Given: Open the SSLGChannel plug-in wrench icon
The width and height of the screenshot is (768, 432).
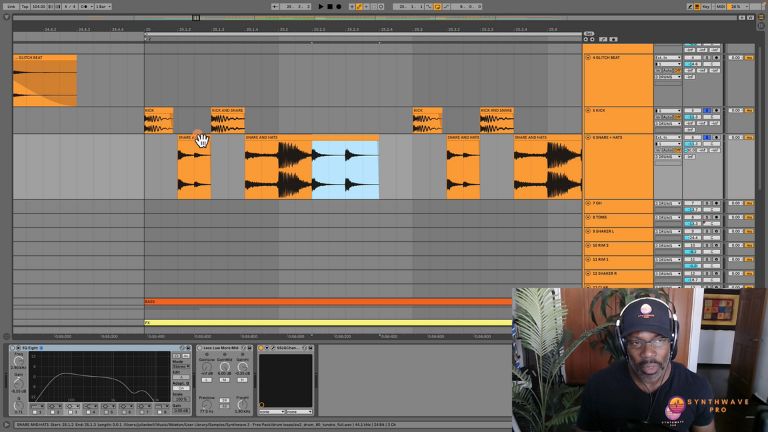Looking at the screenshot, I should point(273,348).
